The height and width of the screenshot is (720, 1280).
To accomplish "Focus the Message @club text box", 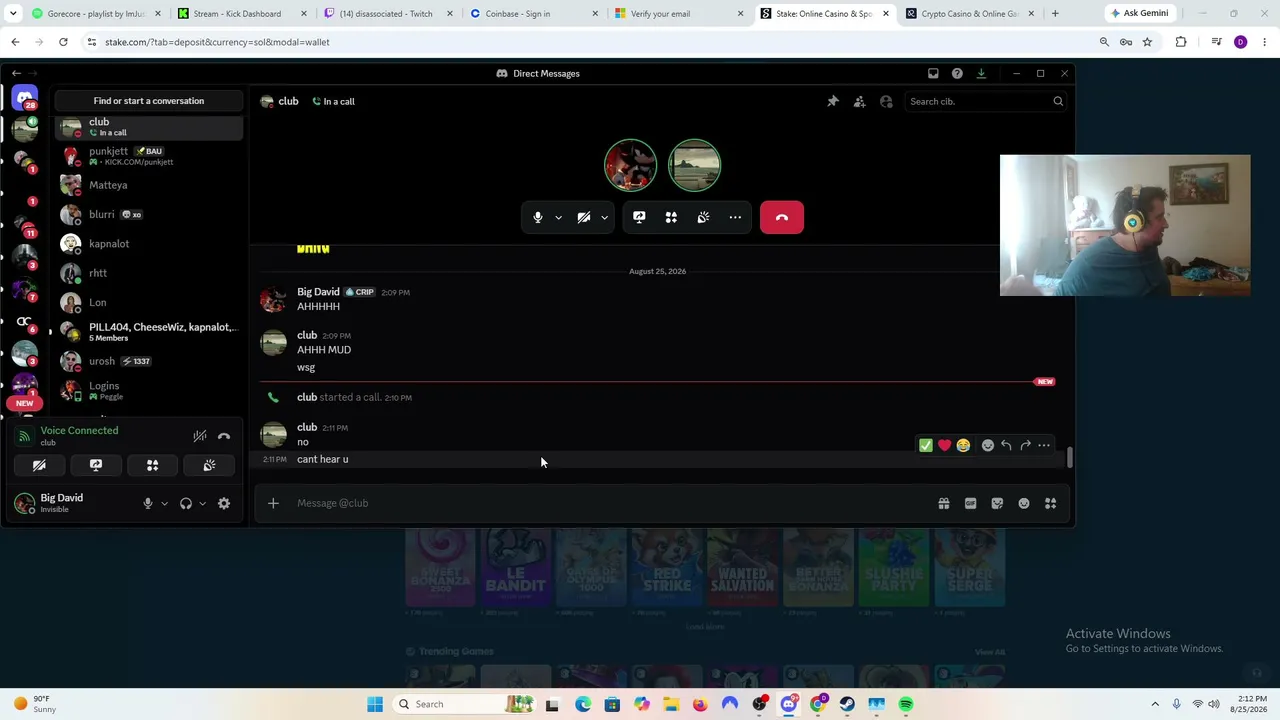I will (610, 503).
